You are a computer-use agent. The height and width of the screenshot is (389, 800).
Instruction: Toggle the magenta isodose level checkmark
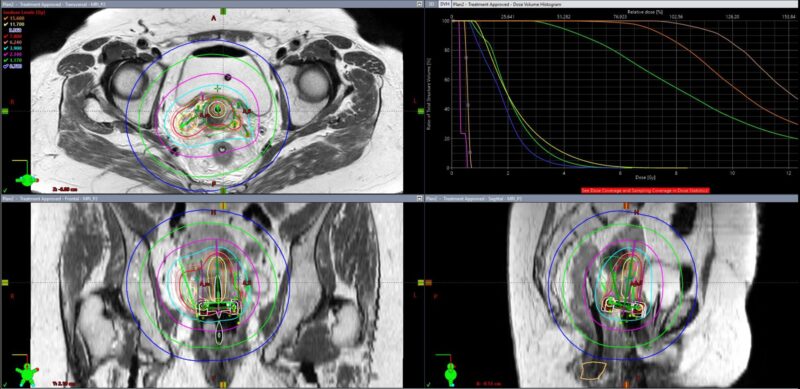pyautogui.click(x=6, y=55)
